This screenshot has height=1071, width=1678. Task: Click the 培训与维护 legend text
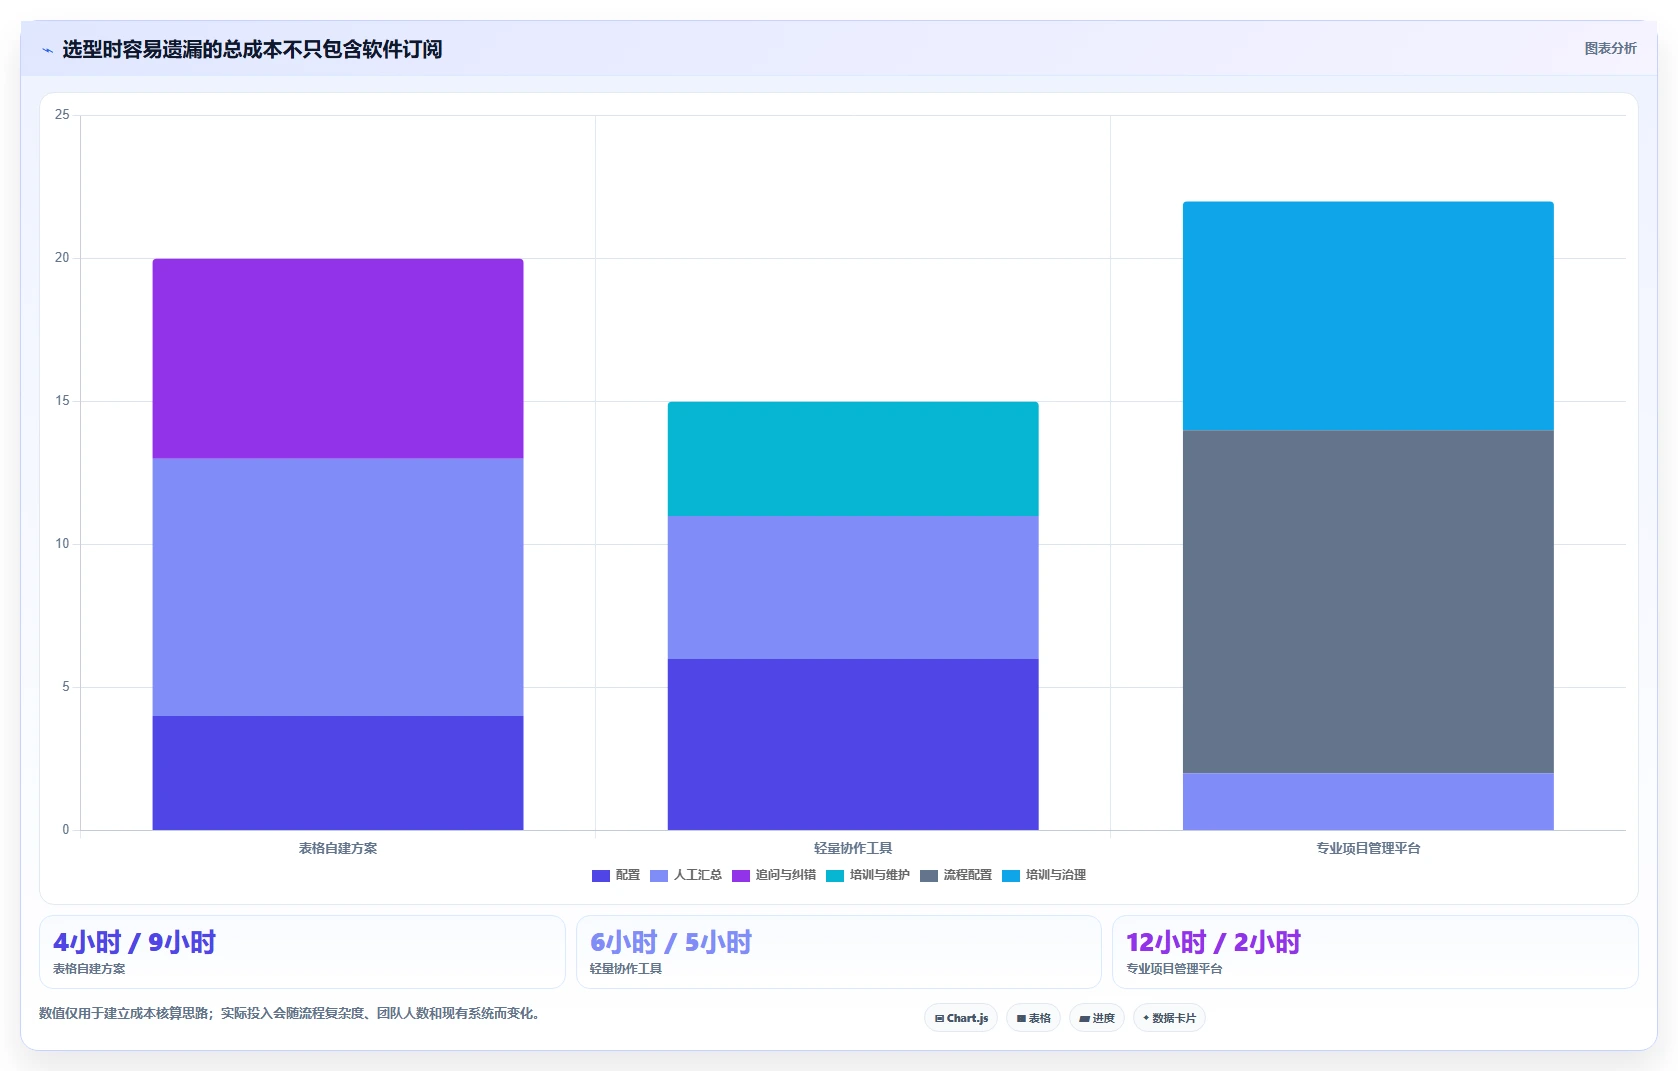click(880, 875)
